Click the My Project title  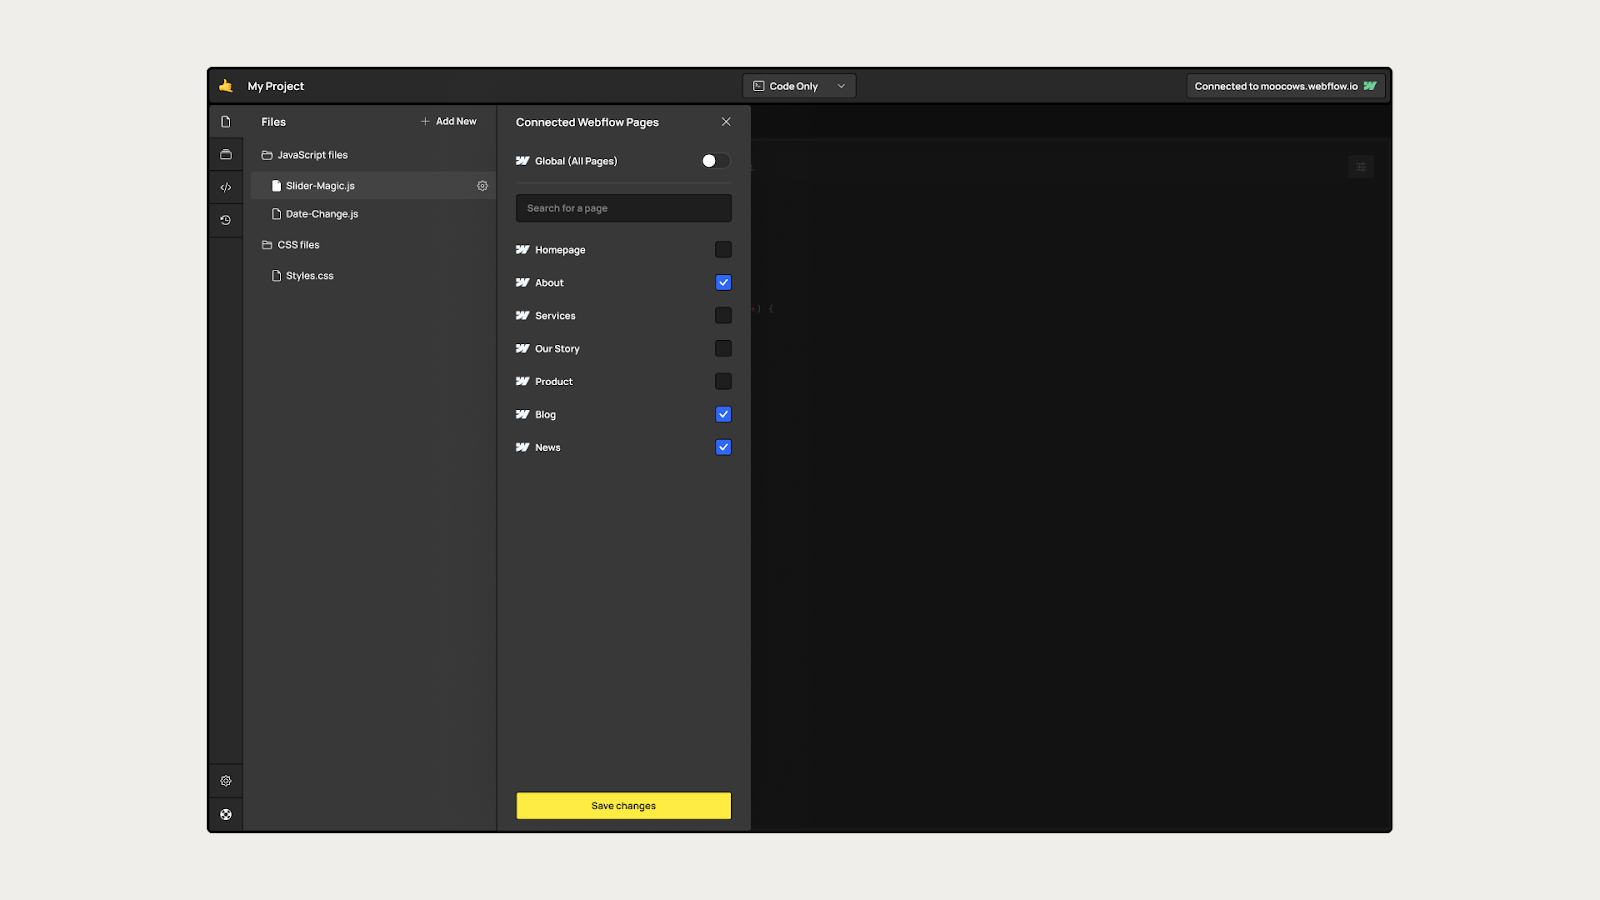coord(276,86)
